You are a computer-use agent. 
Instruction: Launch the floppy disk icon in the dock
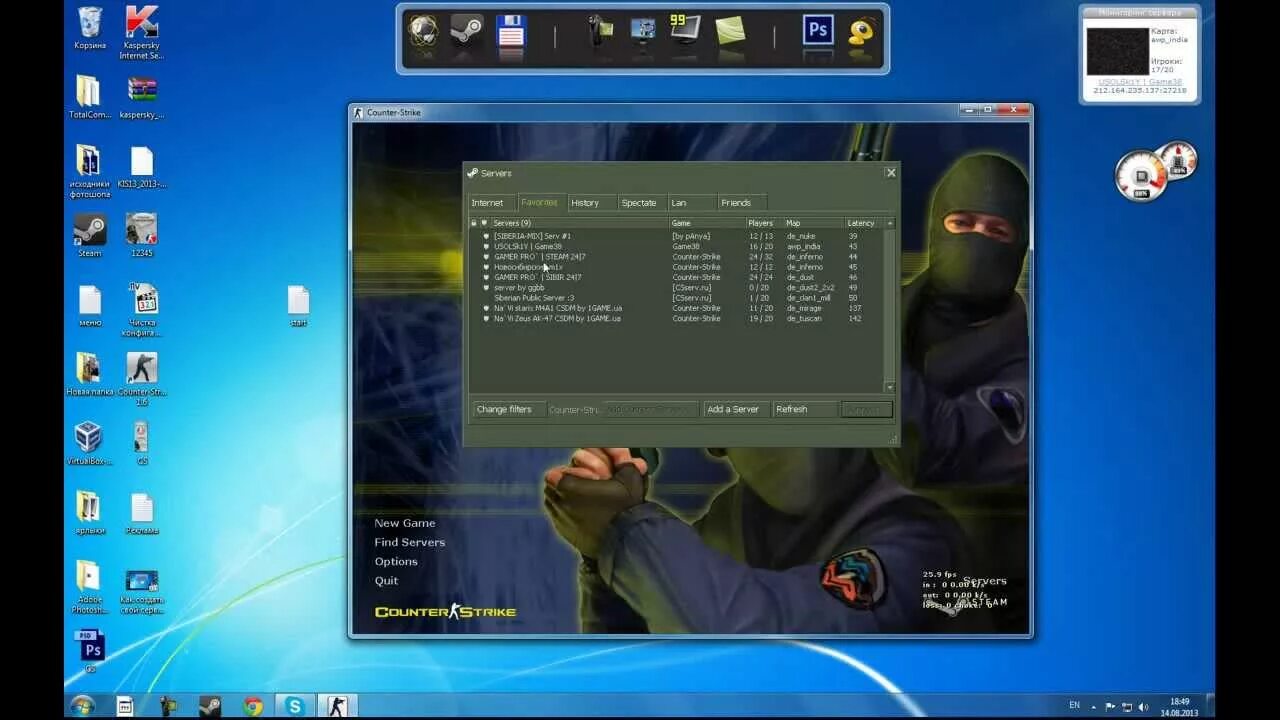coord(511,32)
